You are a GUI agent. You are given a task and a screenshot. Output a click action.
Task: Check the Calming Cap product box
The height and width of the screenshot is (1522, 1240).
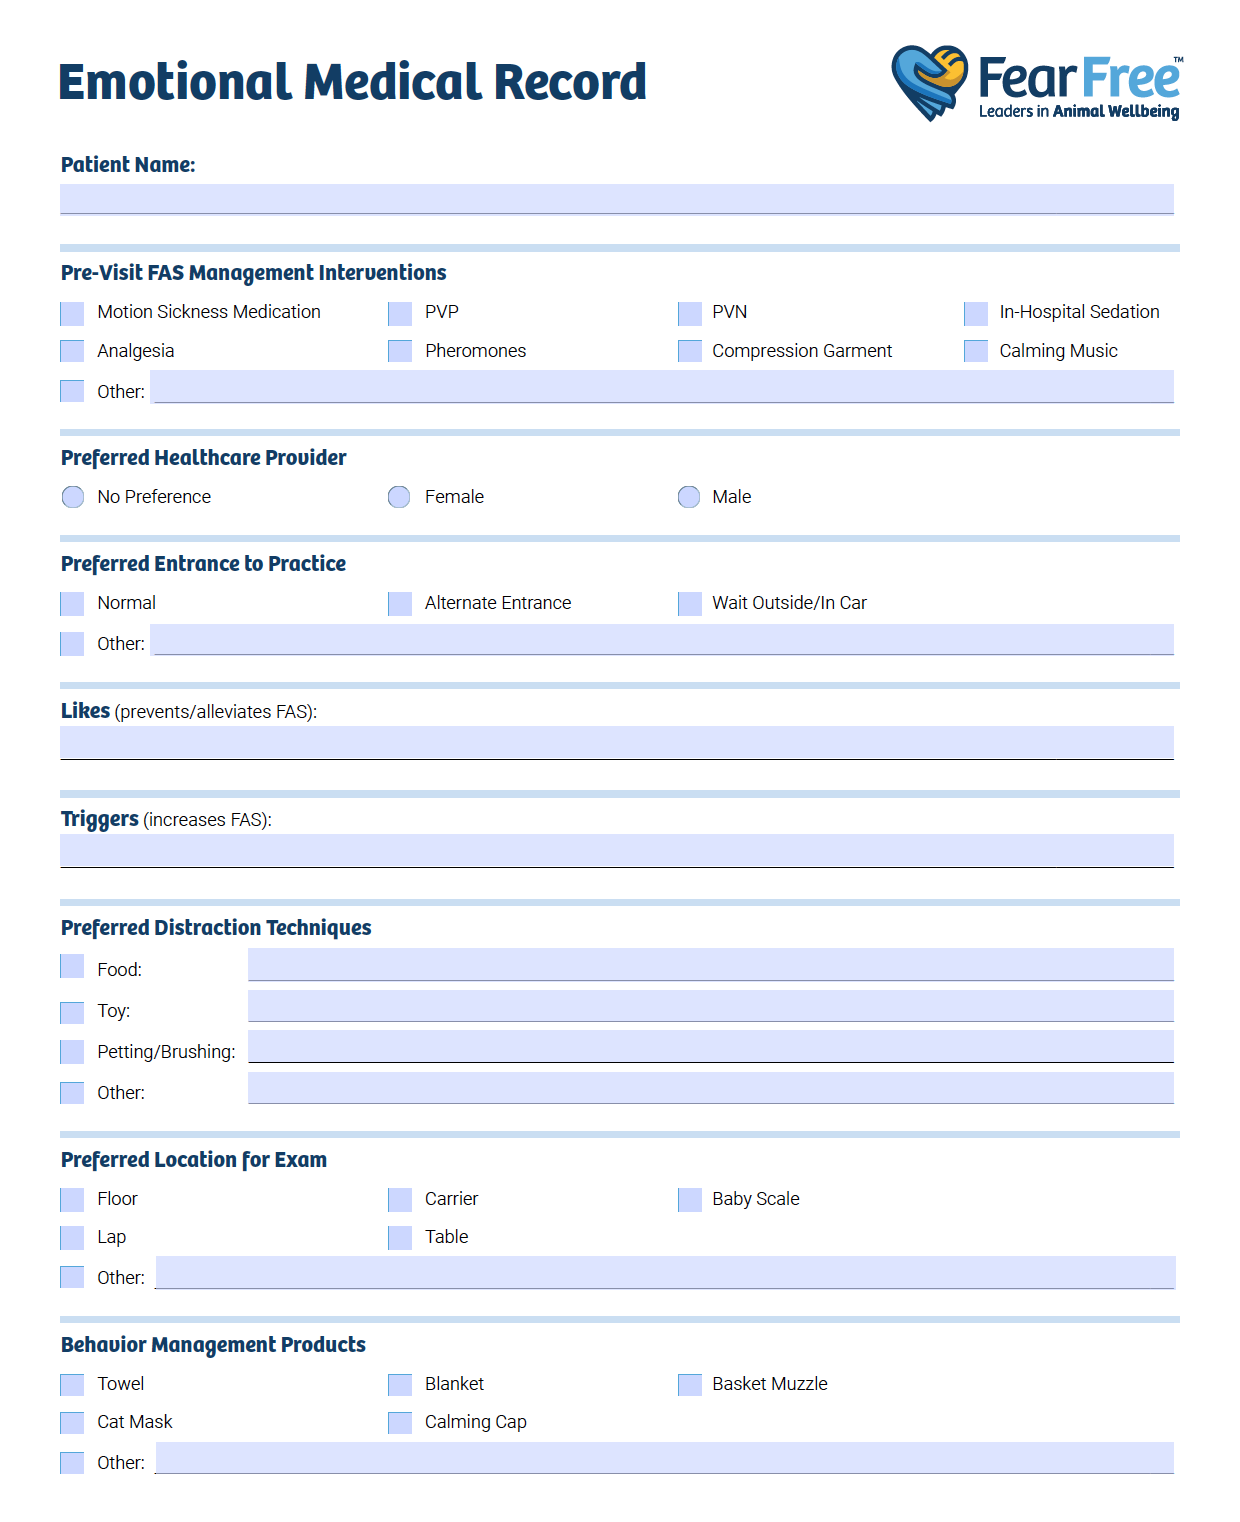tap(400, 1423)
